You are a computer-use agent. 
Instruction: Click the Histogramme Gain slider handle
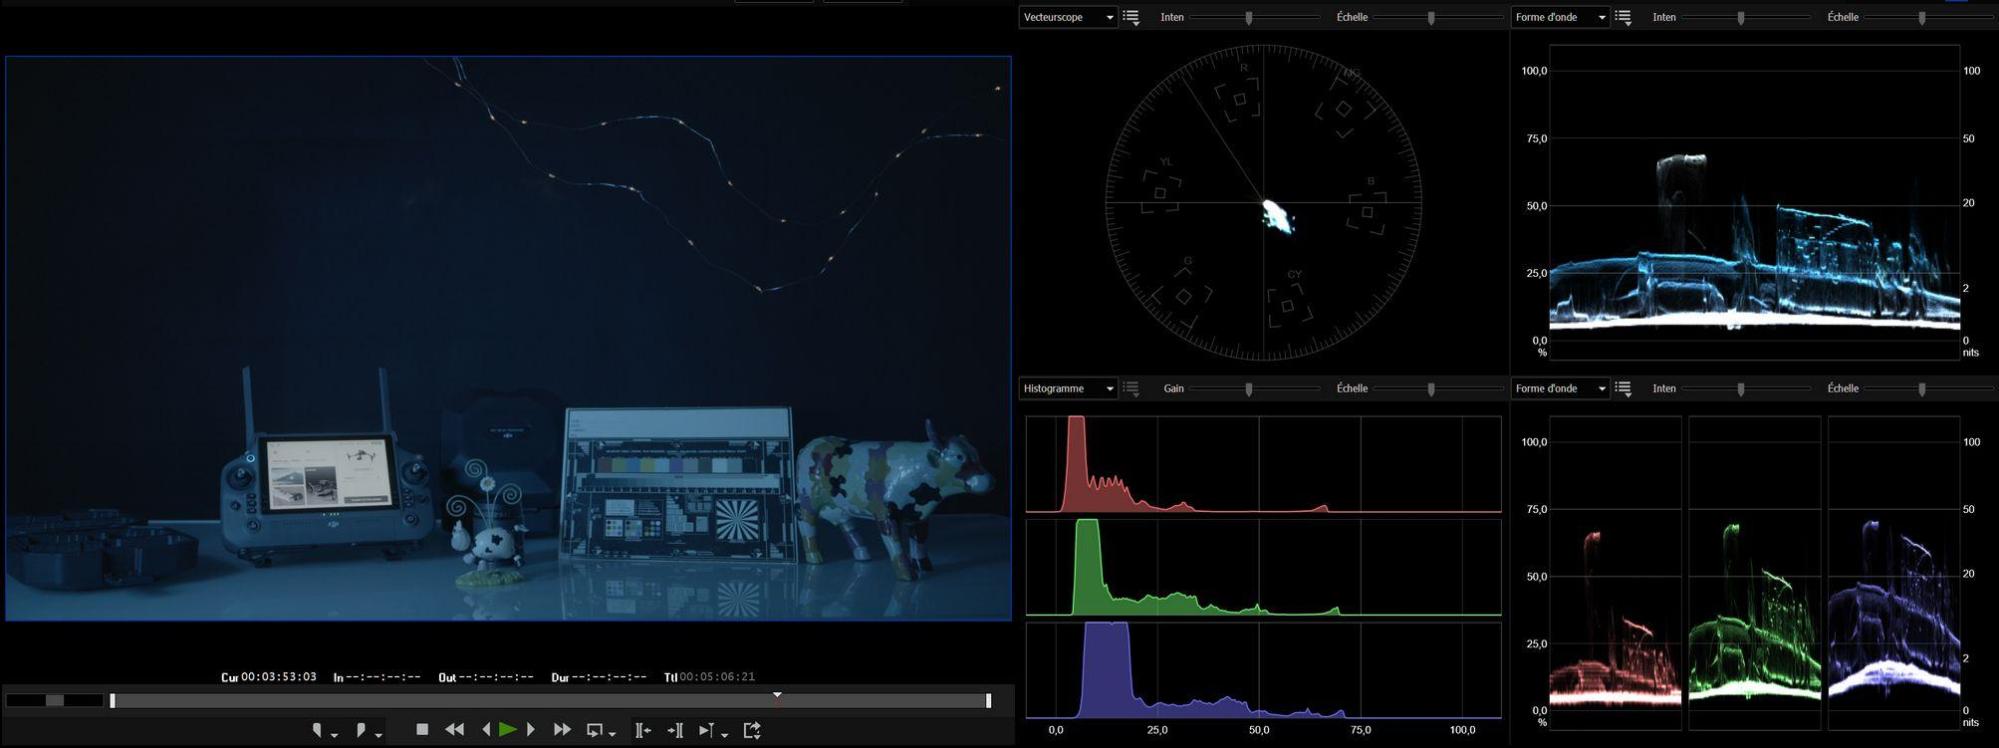click(1249, 388)
